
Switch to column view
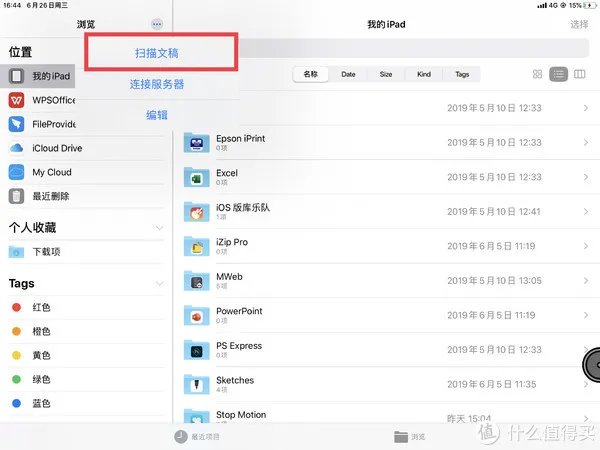pyautogui.click(x=579, y=74)
